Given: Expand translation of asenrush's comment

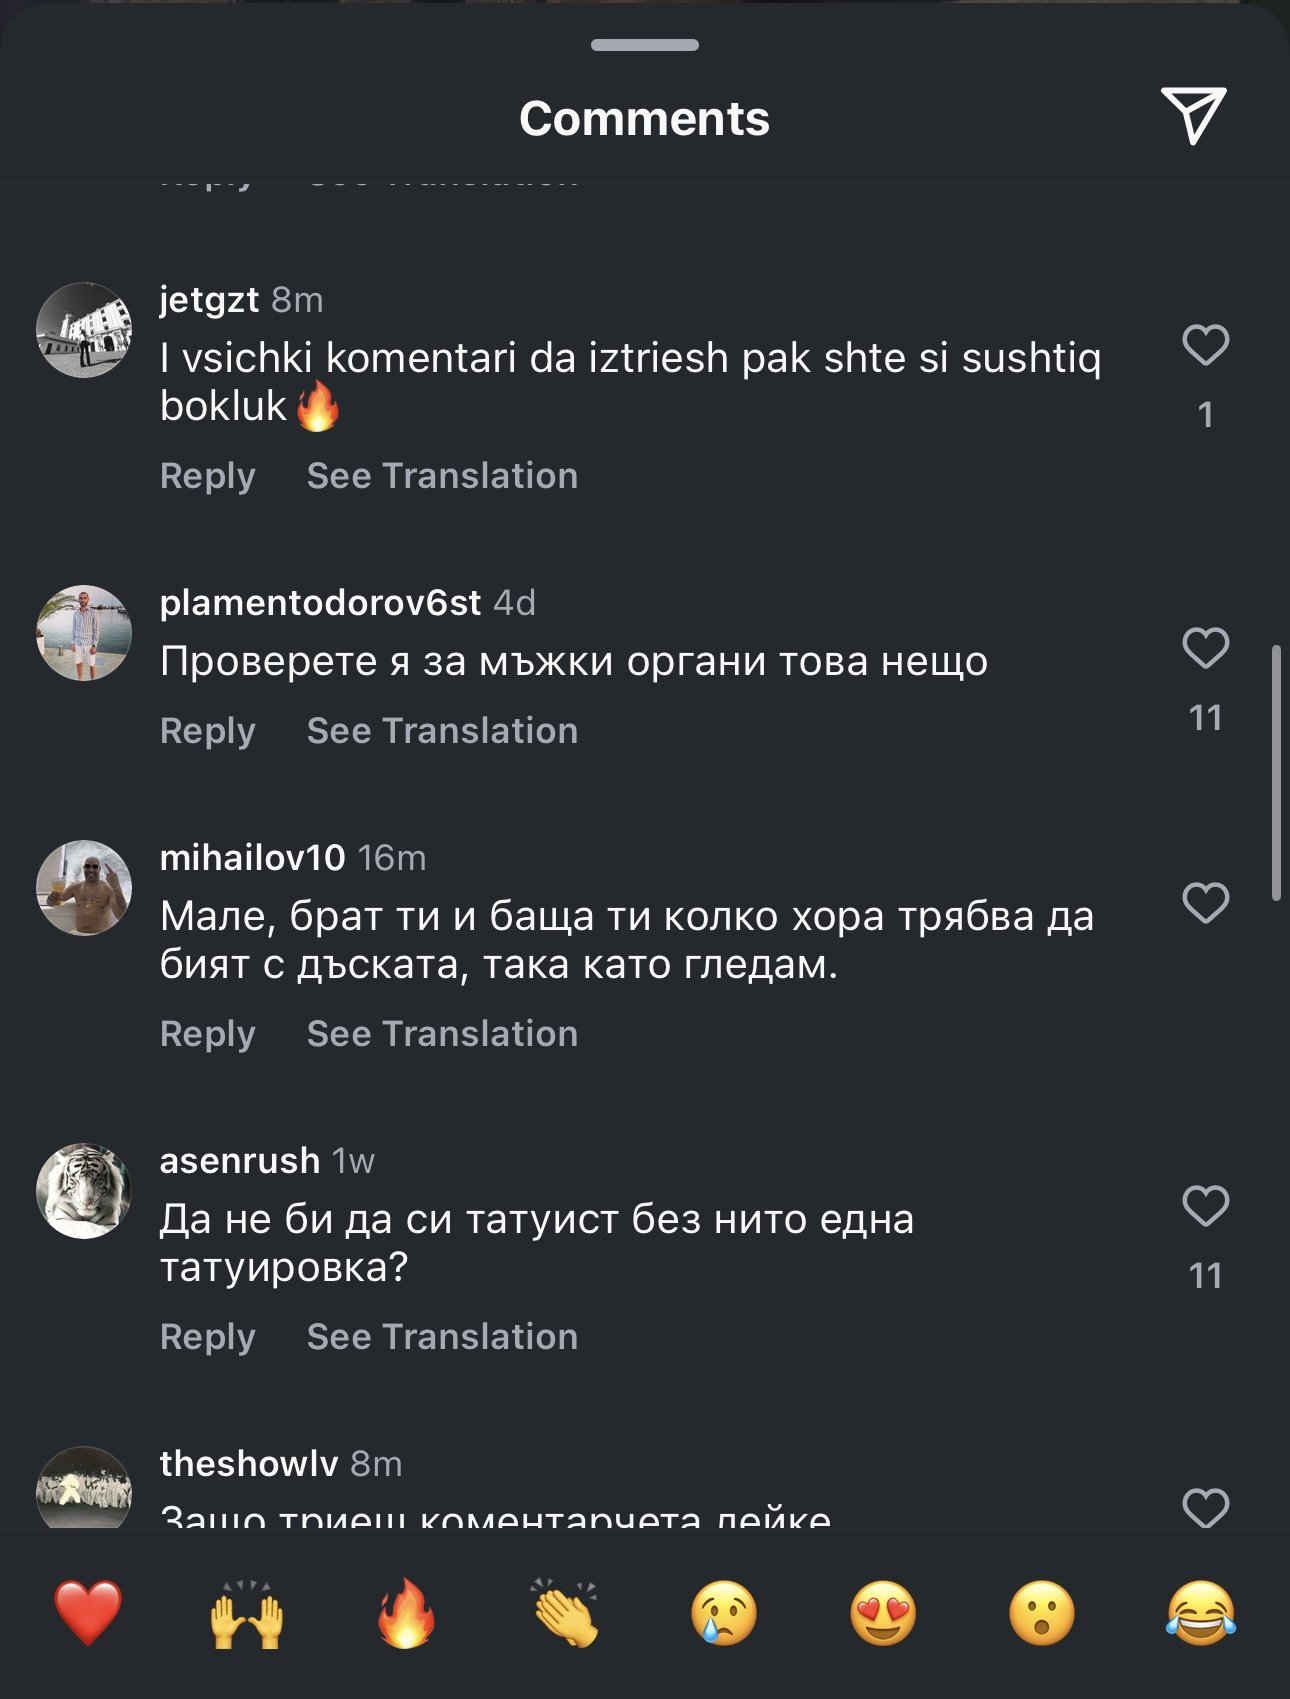Looking at the screenshot, I should (x=442, y=1337).
